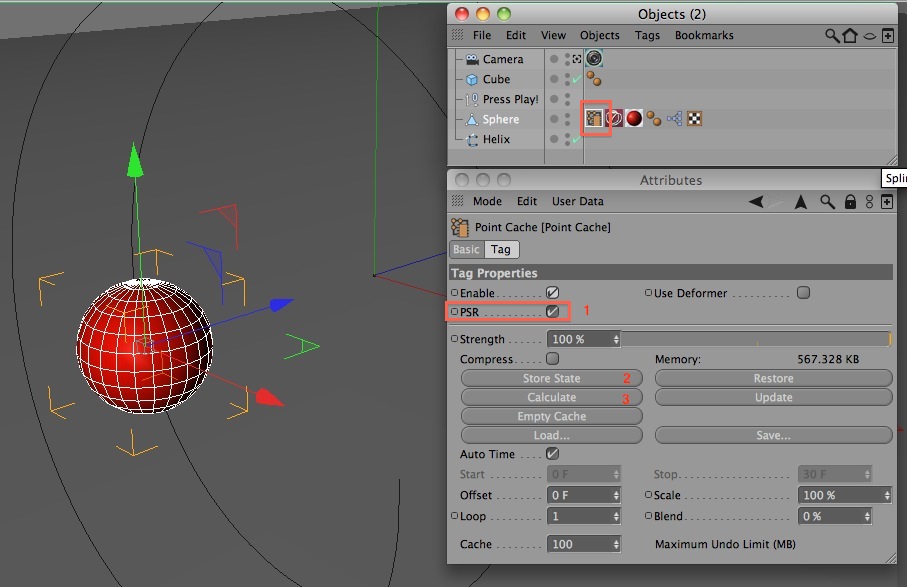
Task: Switch to the Tag tab
Action: (501, 249)
